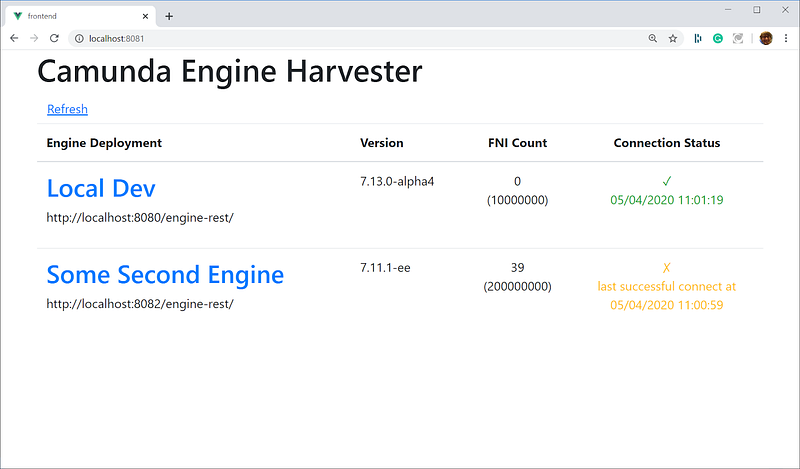Click the FNI count 39 value

pos(517,268)
